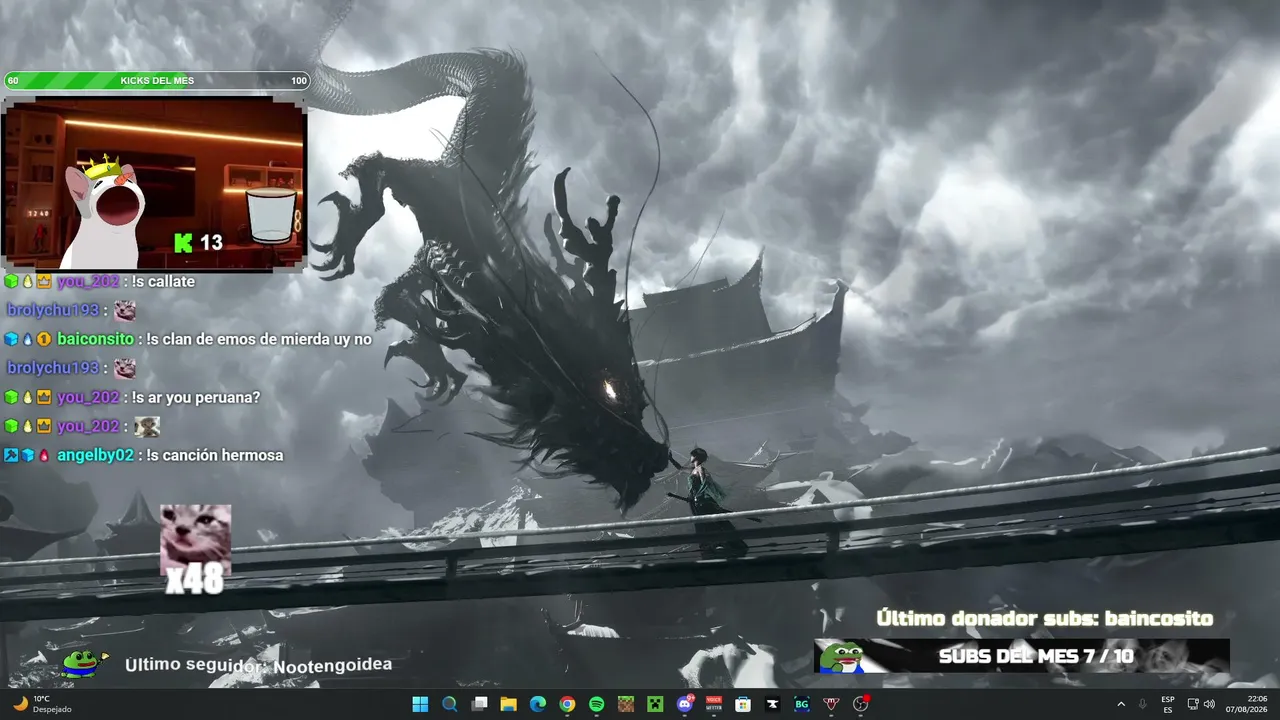Open Discord from the taskbar
The height and width of the screenshot is (720, 1280).
pos(685,704)
